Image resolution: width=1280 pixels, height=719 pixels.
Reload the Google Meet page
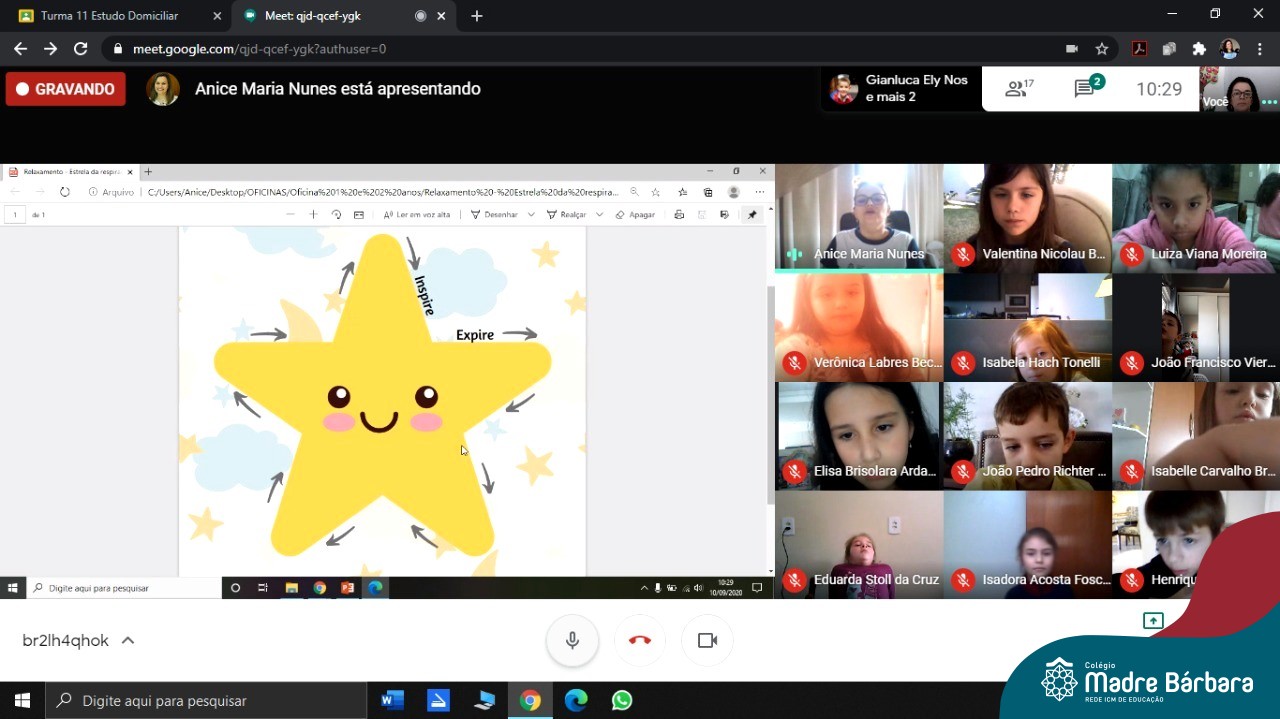(x=81, y=49)
